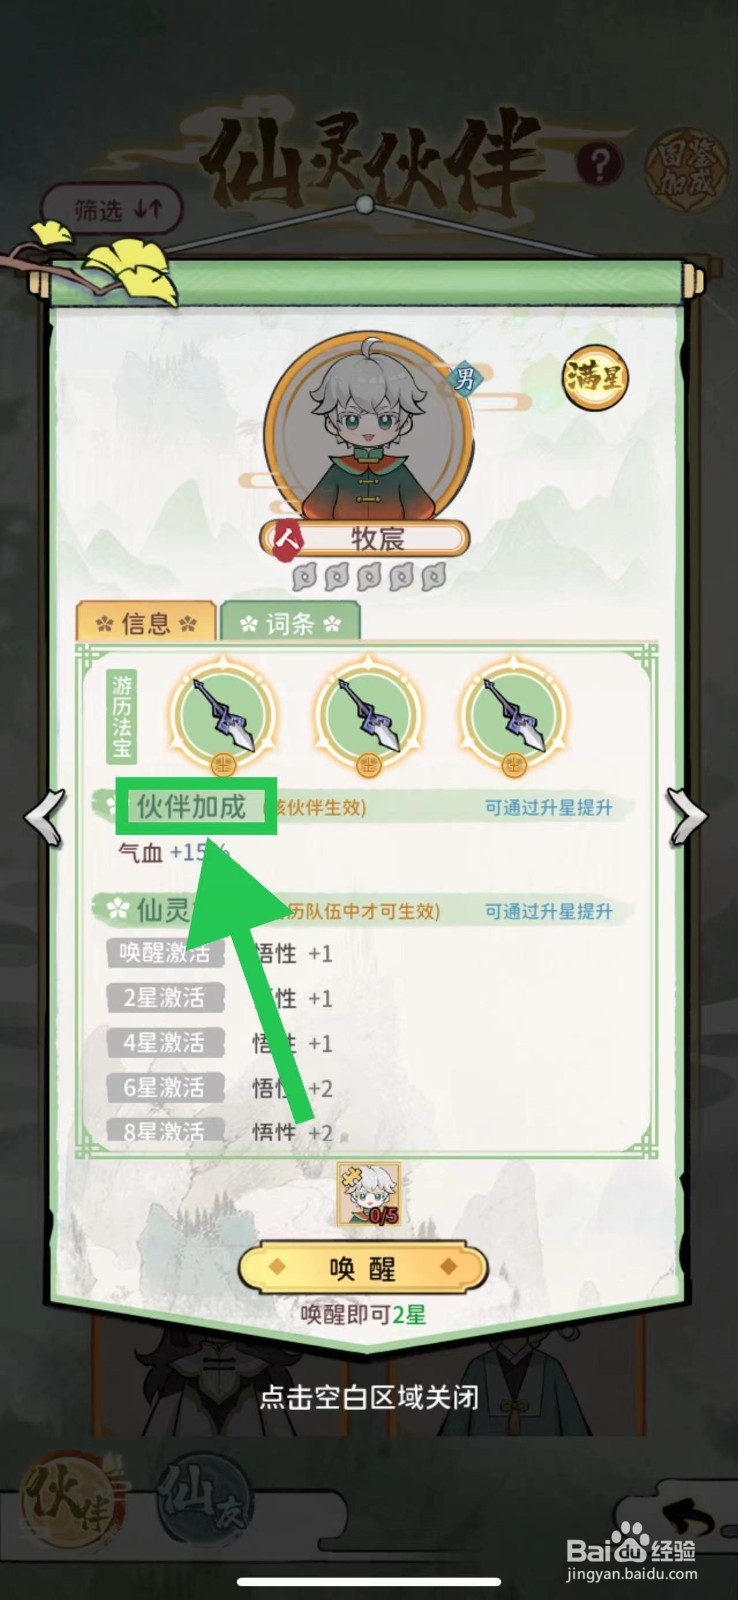738x1600 pixels.
Task: Switch to the 信息 tab
Action: click(146, 622)
